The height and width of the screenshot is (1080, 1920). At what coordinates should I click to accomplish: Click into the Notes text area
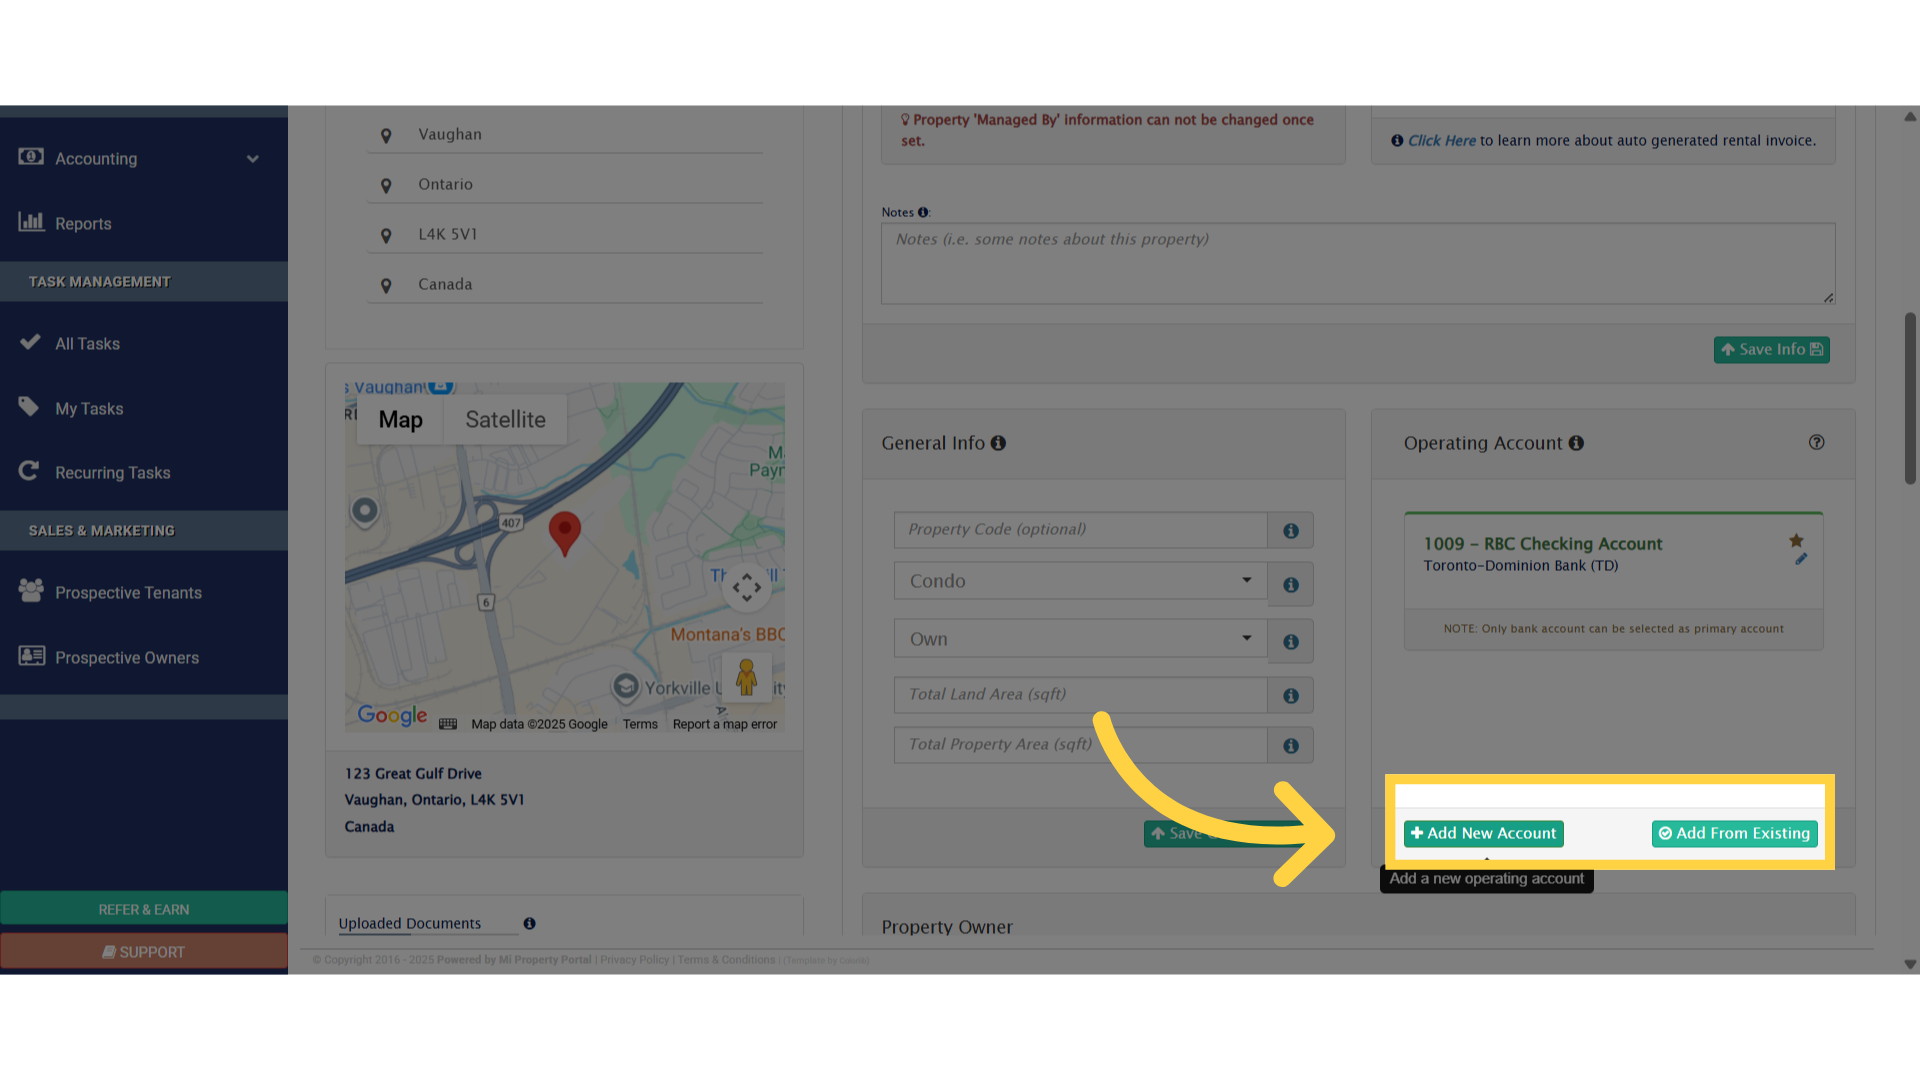coord(1357,264)
